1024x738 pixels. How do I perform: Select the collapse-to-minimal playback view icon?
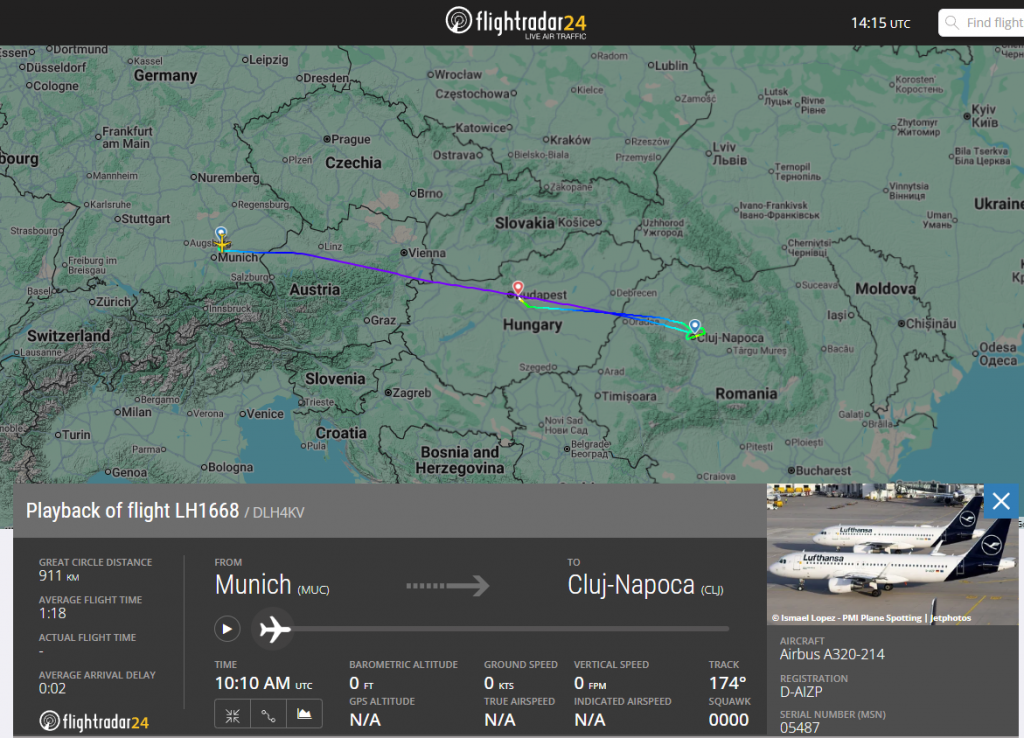232,714
